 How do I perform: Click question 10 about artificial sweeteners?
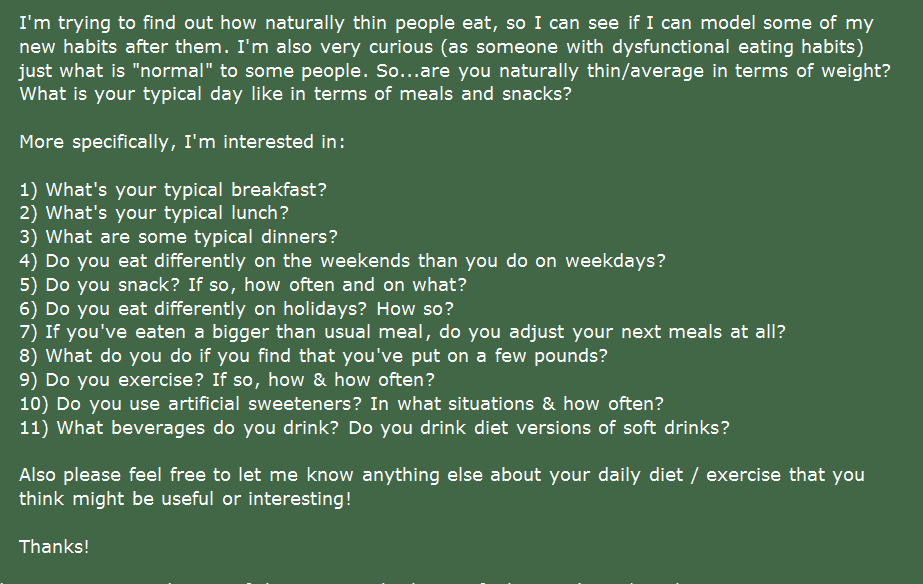coord(341,404)
